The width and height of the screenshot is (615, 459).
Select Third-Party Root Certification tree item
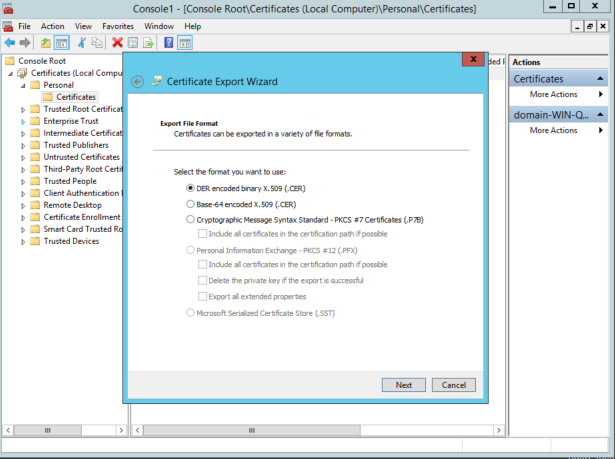(83, 169)
